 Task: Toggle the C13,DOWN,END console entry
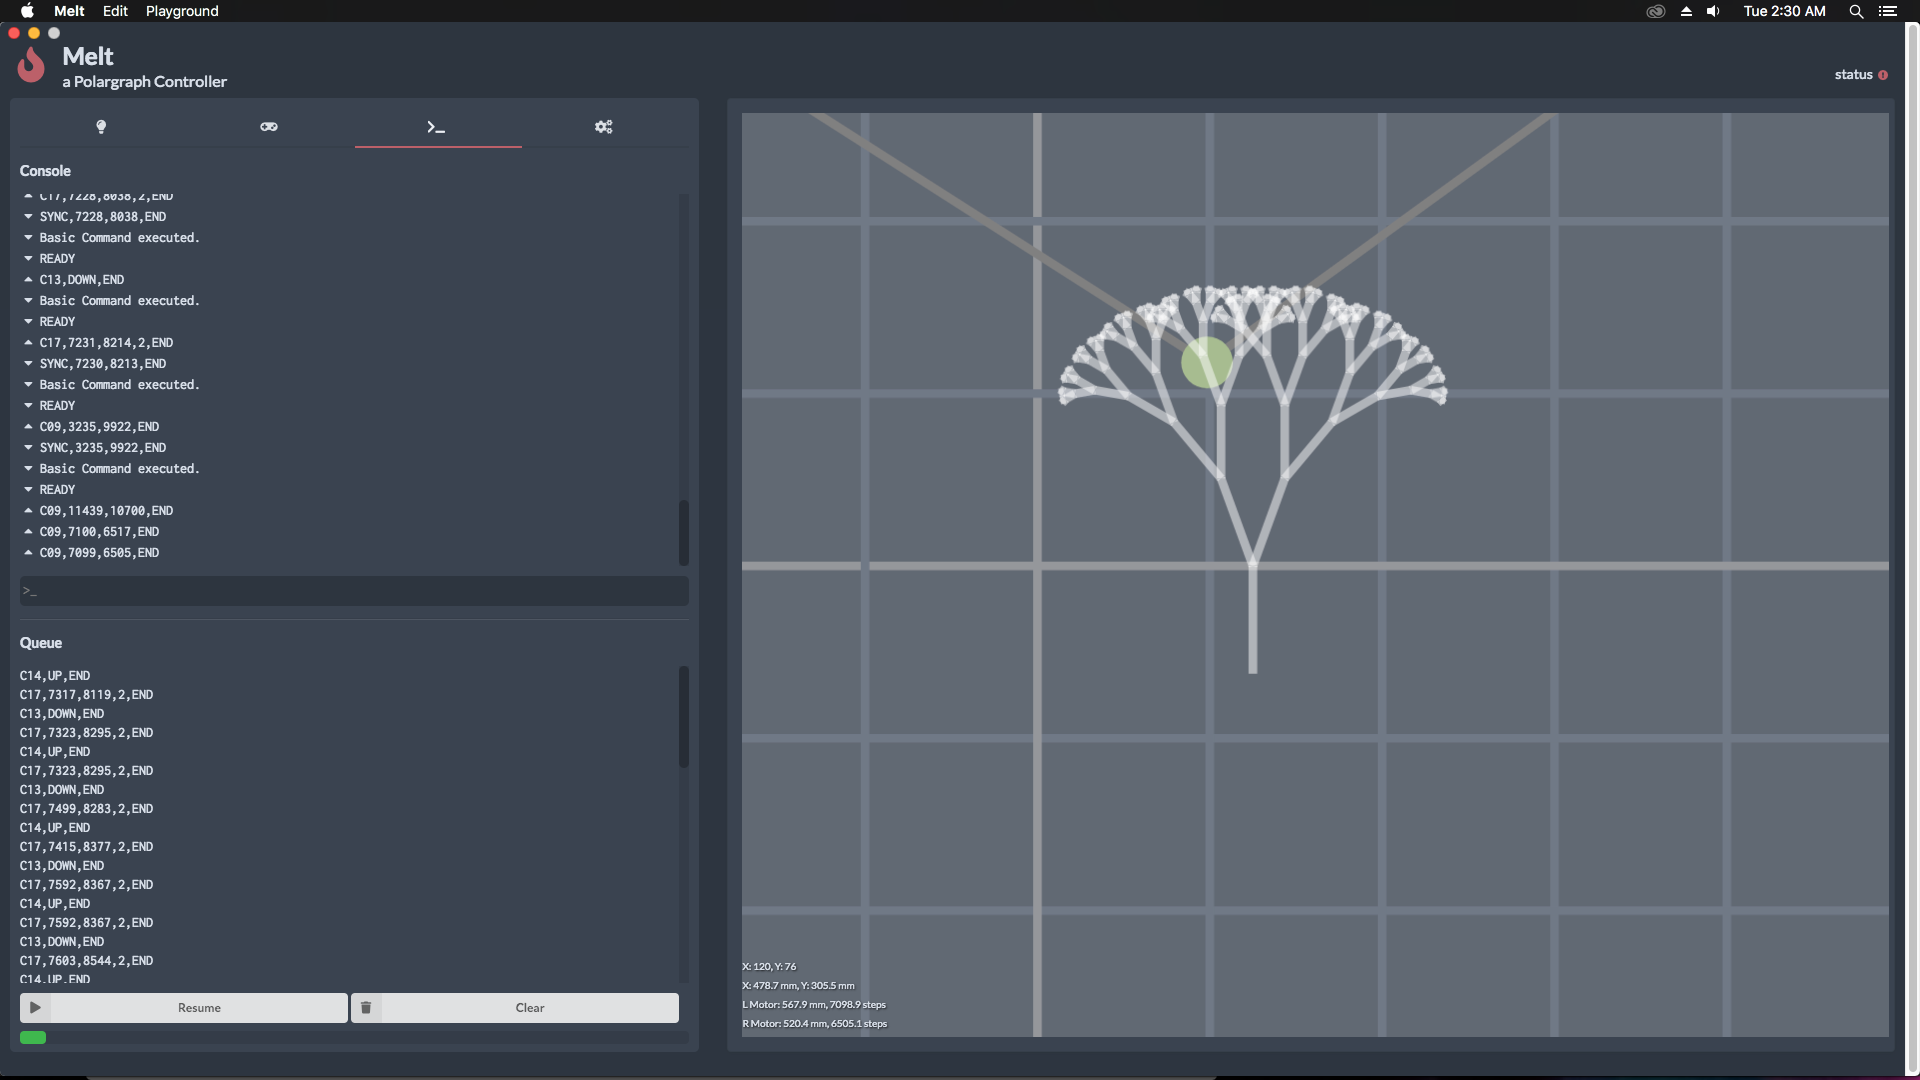coord(28,278)
